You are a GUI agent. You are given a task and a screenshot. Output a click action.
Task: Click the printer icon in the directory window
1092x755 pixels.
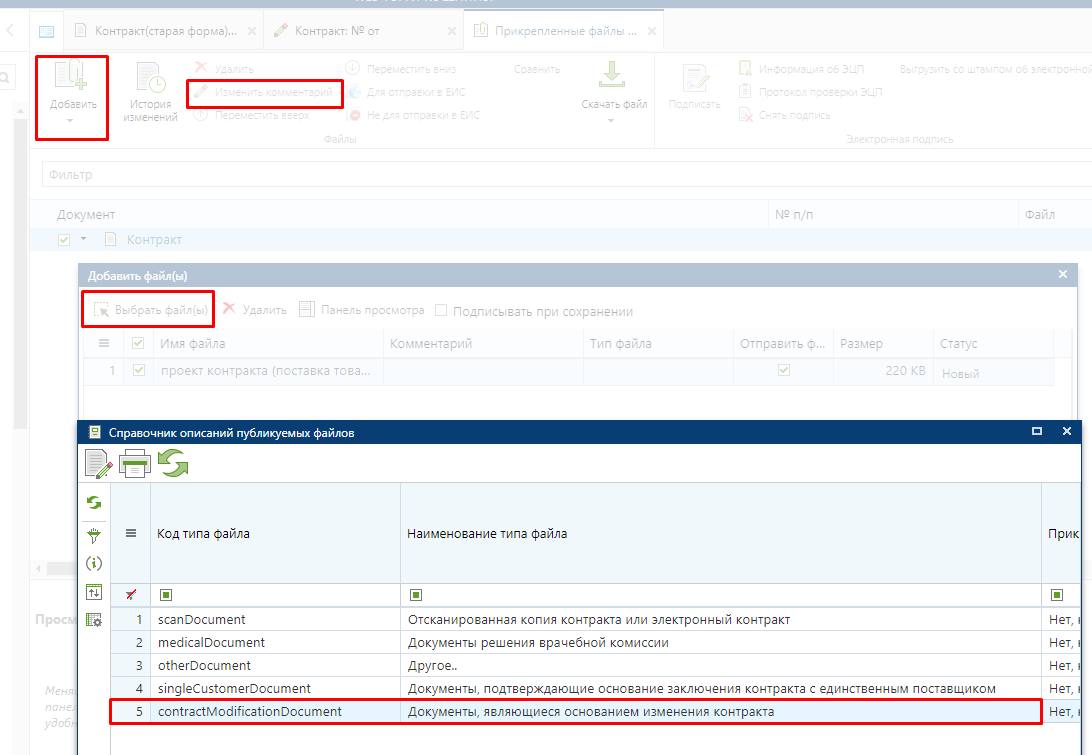[135, 464]
